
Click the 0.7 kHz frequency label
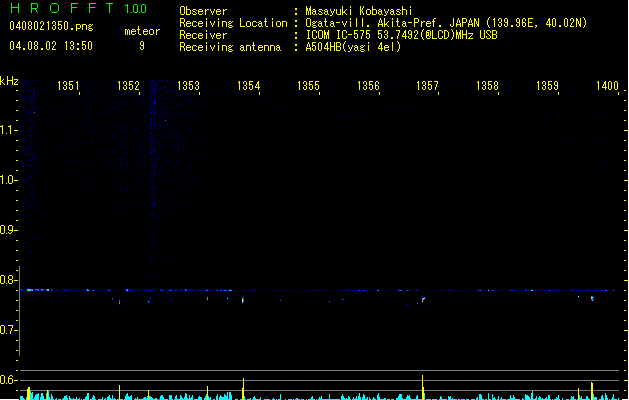(x=8, y=330)
